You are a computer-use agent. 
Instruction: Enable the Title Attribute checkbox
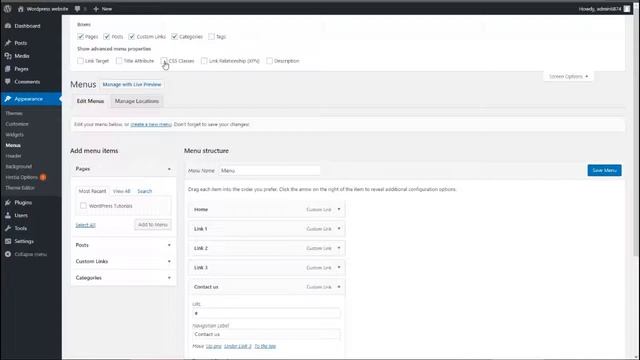[x=119, y=61]
